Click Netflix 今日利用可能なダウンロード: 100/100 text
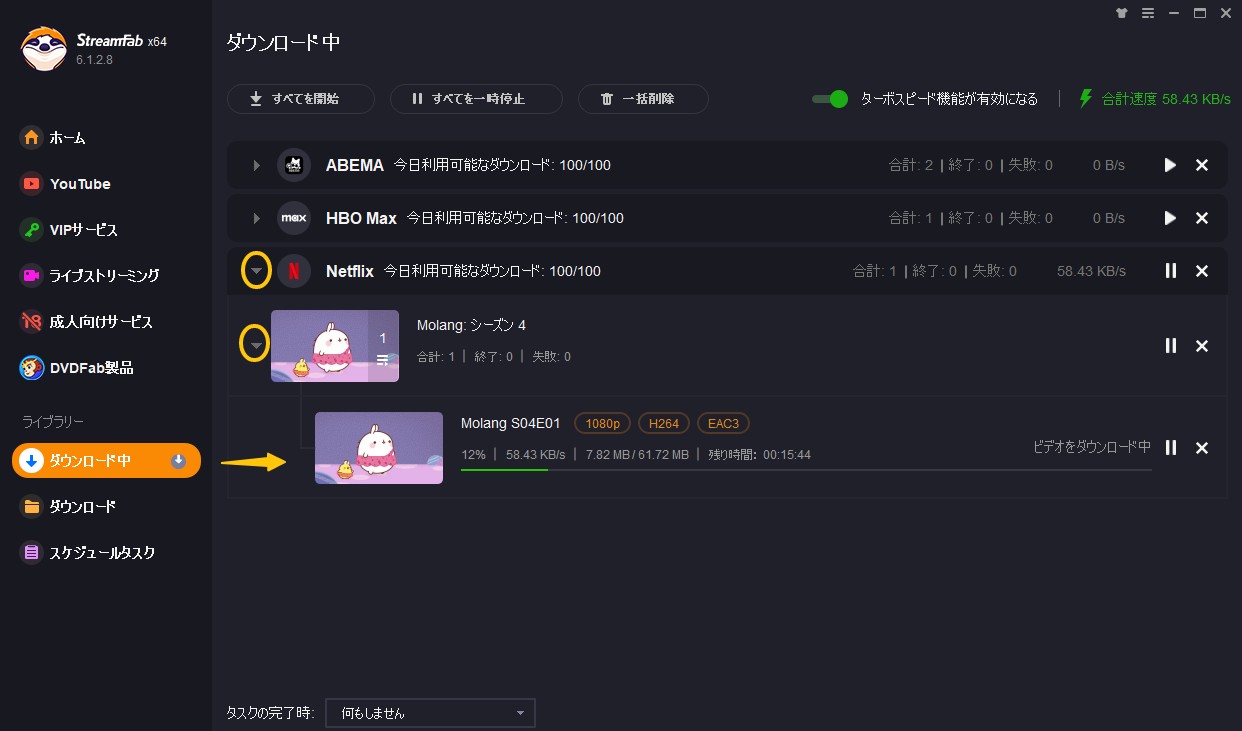Image resolution: width=1242 pixels, height=731 pixels. tap(493, 271)
